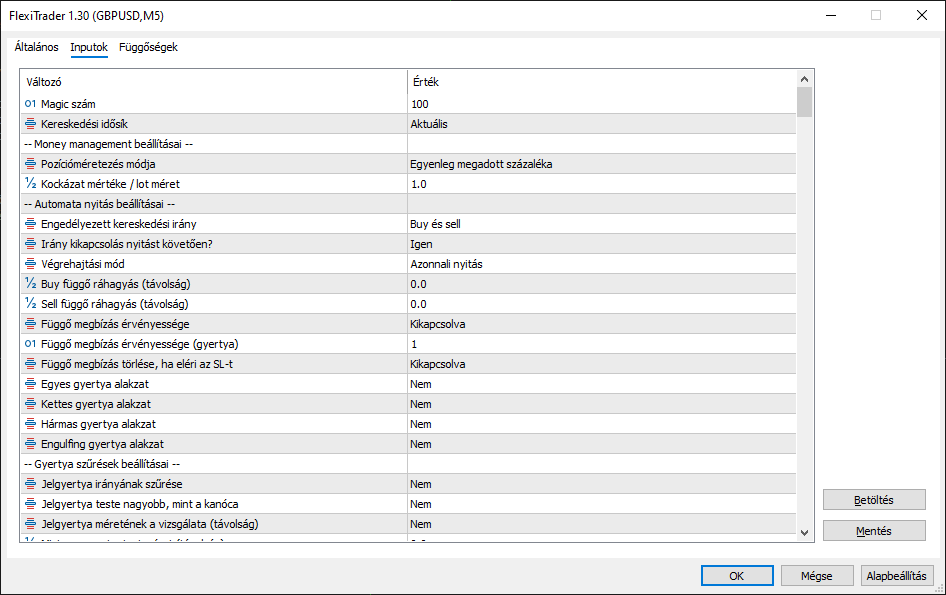The height and width of the screenshot is (595, 946).
Task: Click the fraction icon beside Buy függő ráhagyás
Action: point(30,284)
